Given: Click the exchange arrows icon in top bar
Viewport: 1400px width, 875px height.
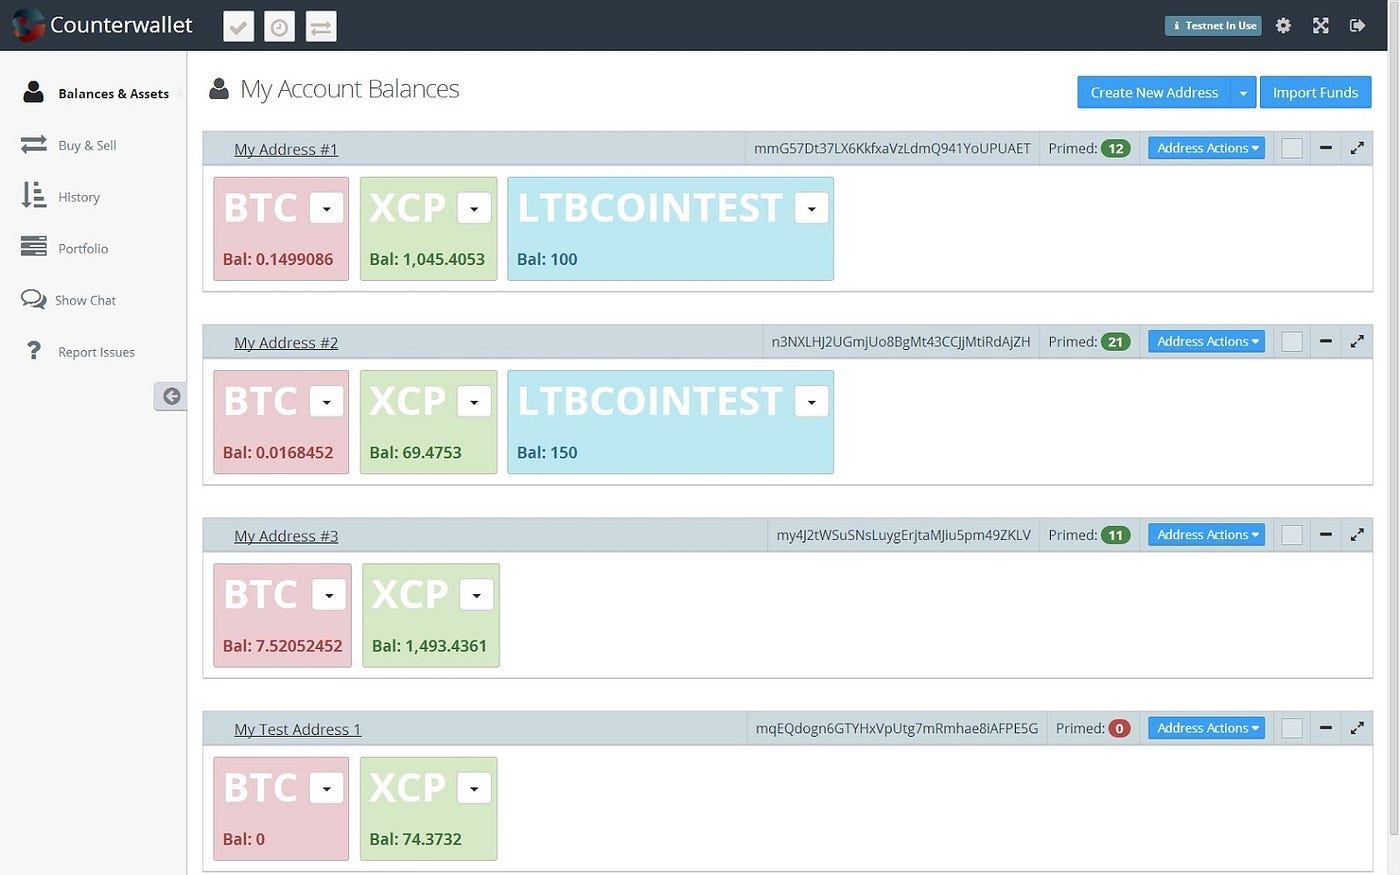Looking at the screenshot, I should (x=320, y=27).
